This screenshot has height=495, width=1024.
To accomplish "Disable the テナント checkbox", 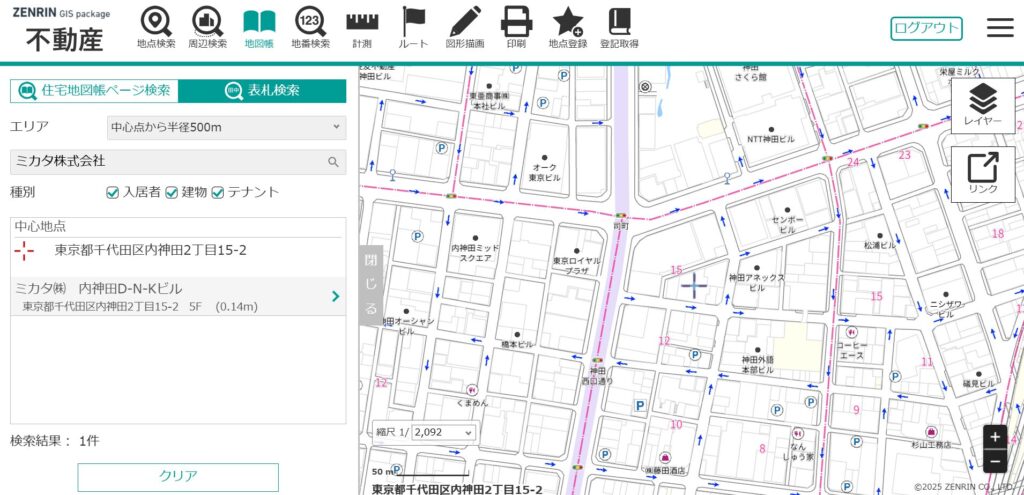I will coord(217,192).
